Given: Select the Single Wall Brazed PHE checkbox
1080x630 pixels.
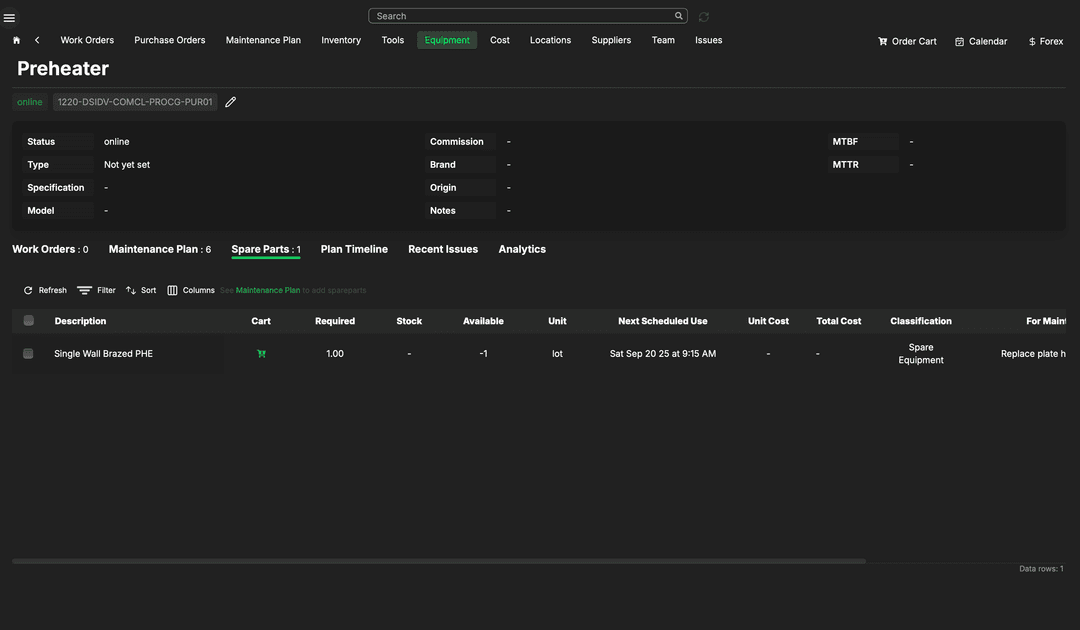Looking at the screenshot, I should pos(28,354).
